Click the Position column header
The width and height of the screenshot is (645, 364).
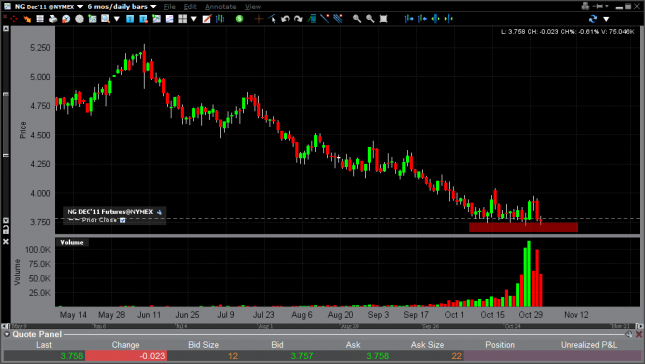pyautogui.click(x=500, y=345)
